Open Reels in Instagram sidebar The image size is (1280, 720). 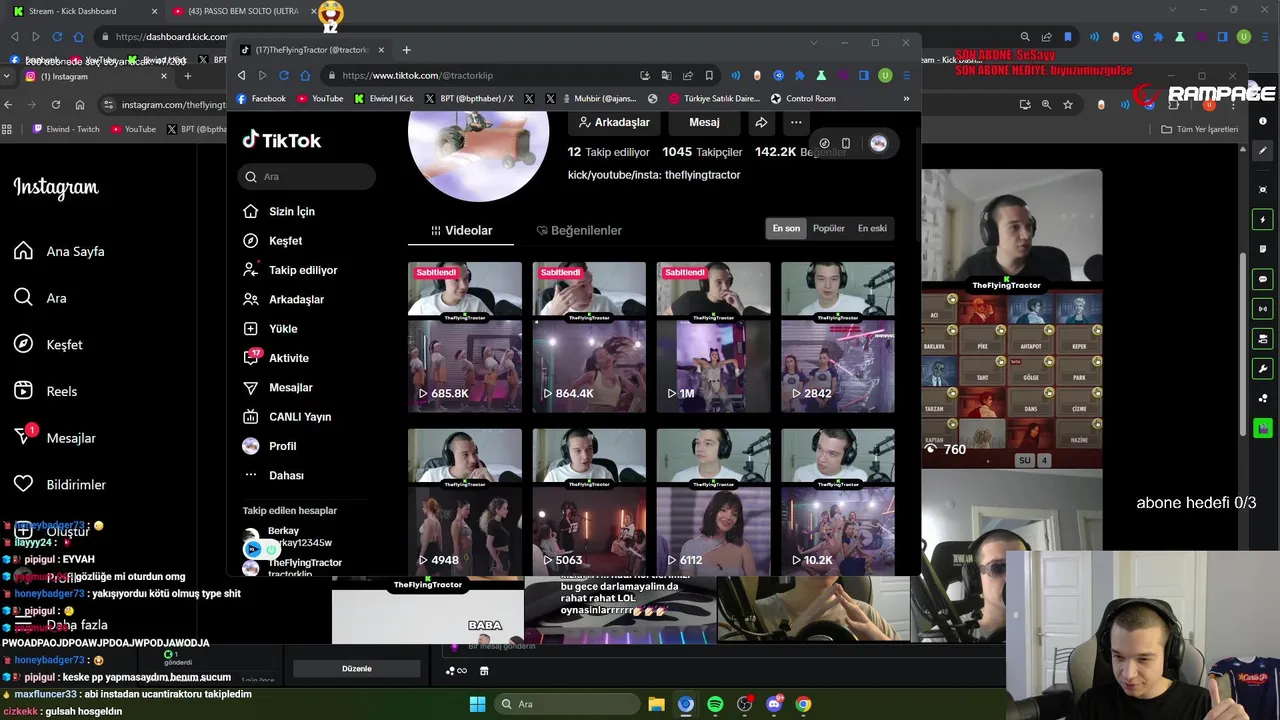[x=45, y=391]
